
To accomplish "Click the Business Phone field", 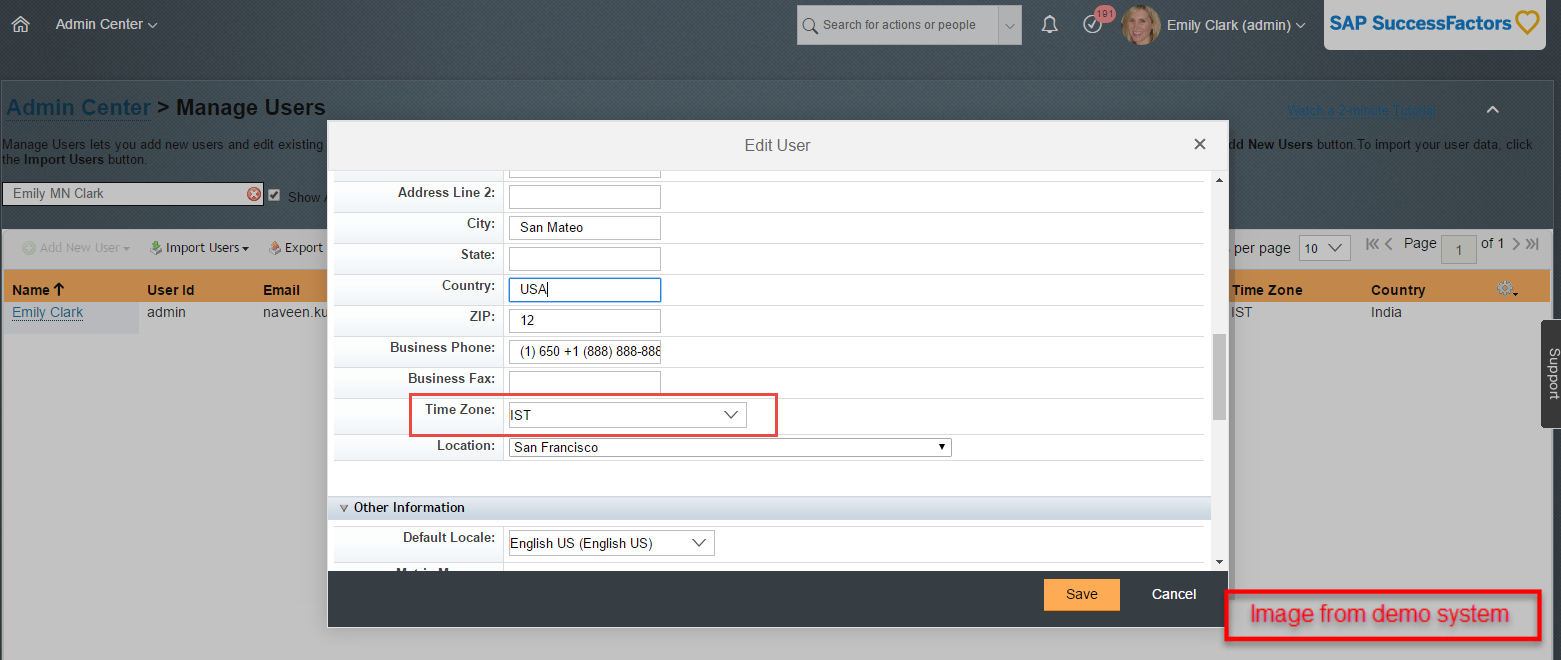I will click(585, 352).
